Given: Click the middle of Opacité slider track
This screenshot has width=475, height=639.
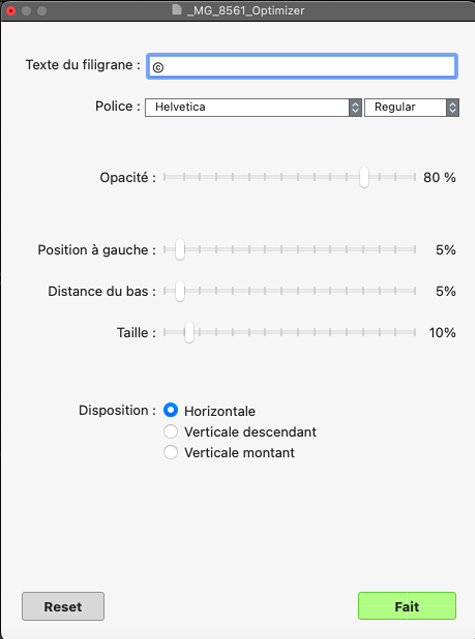Looking at the screenshot, I should click(x=290, y=177).
